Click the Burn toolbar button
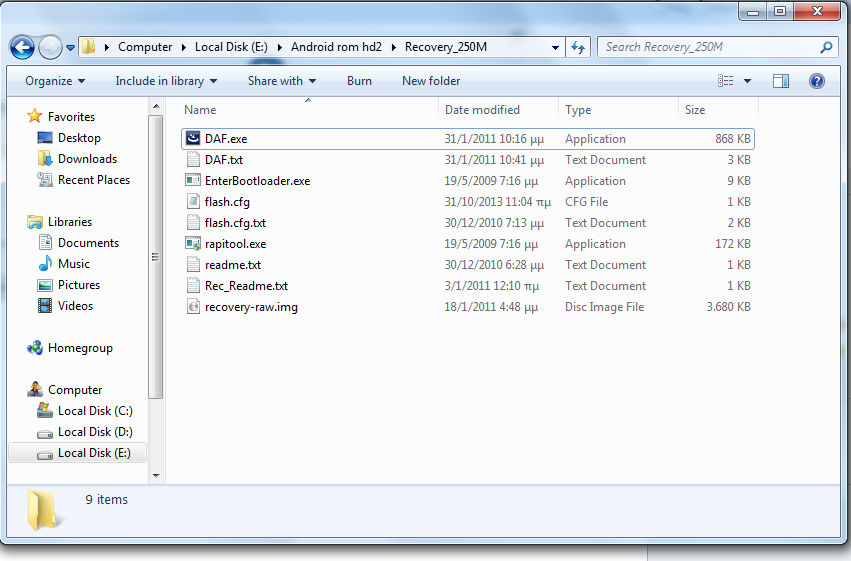Screen dimensions: 851x561 pos(359,81)
